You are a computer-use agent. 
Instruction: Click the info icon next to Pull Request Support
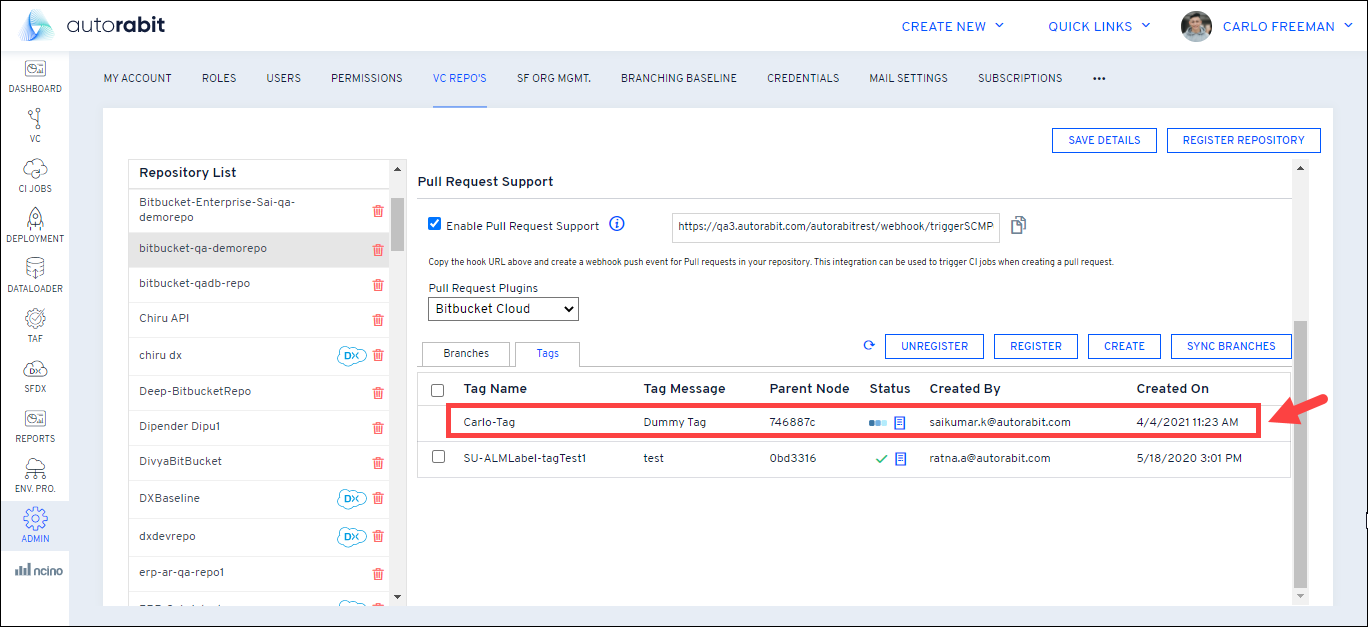[617, 224]
